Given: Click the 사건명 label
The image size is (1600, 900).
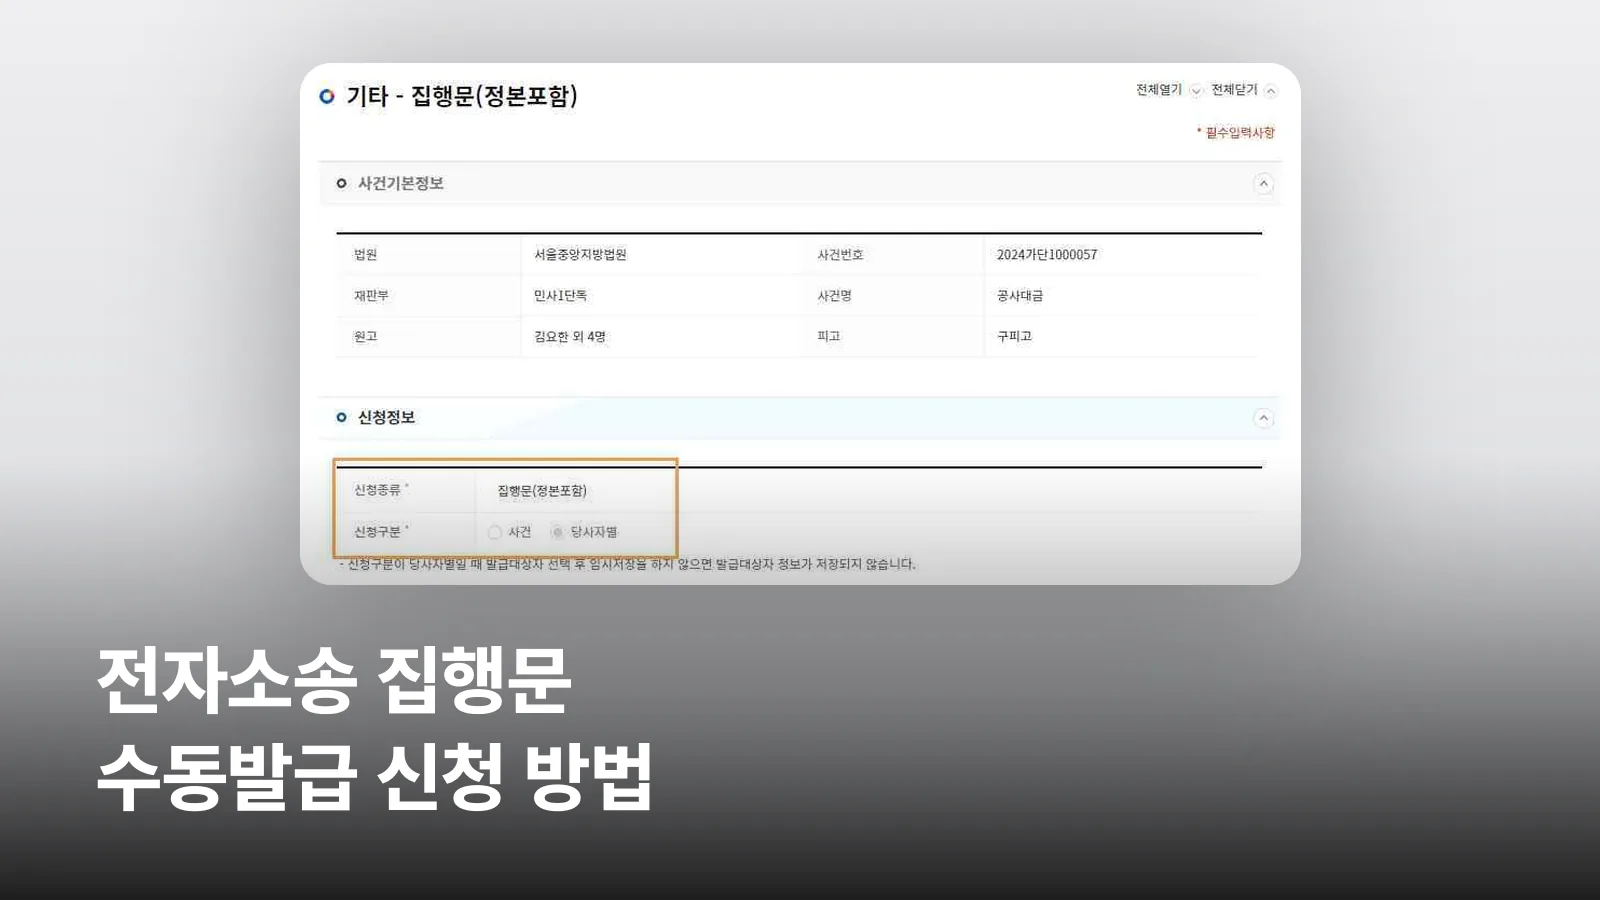Looking at the screenshot, I should 834,296.
